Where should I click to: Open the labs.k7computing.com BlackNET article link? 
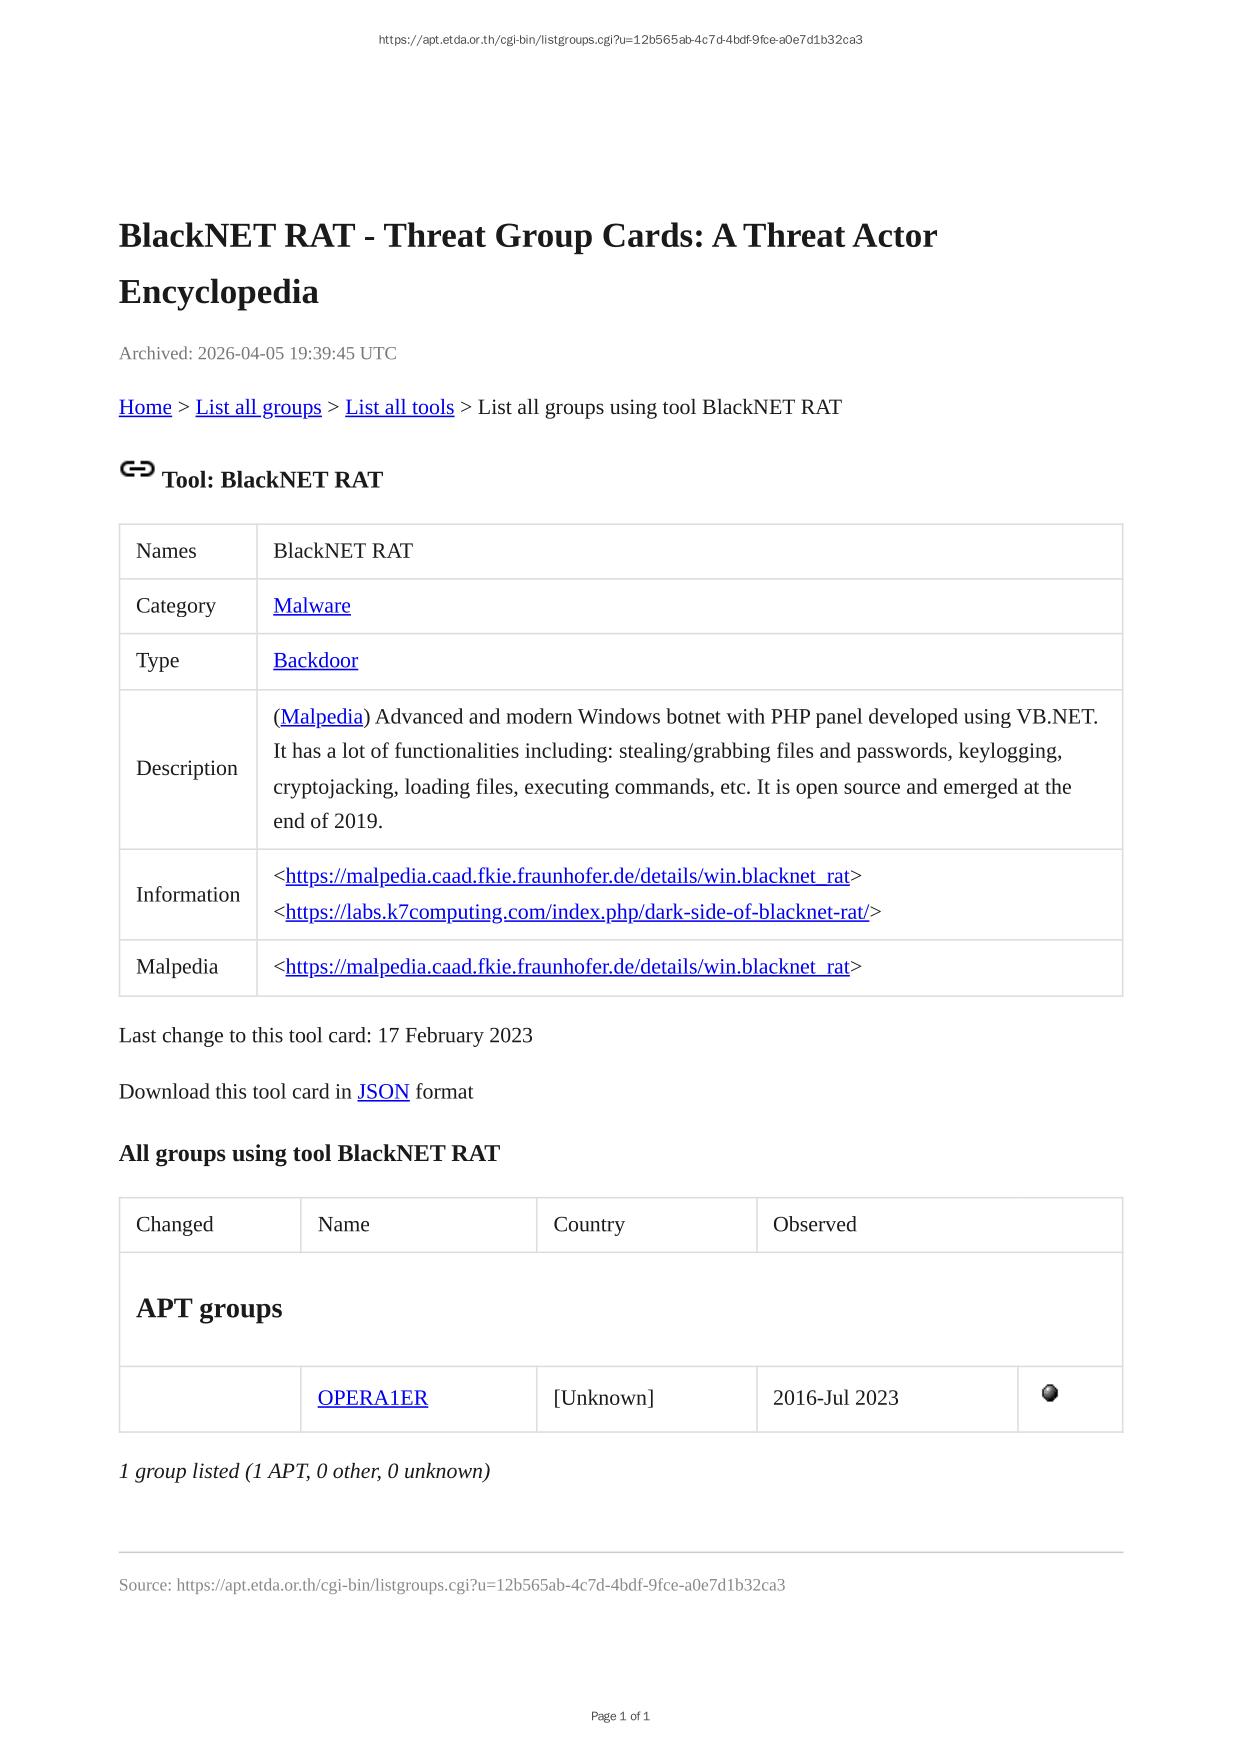(x=577, y=912)
